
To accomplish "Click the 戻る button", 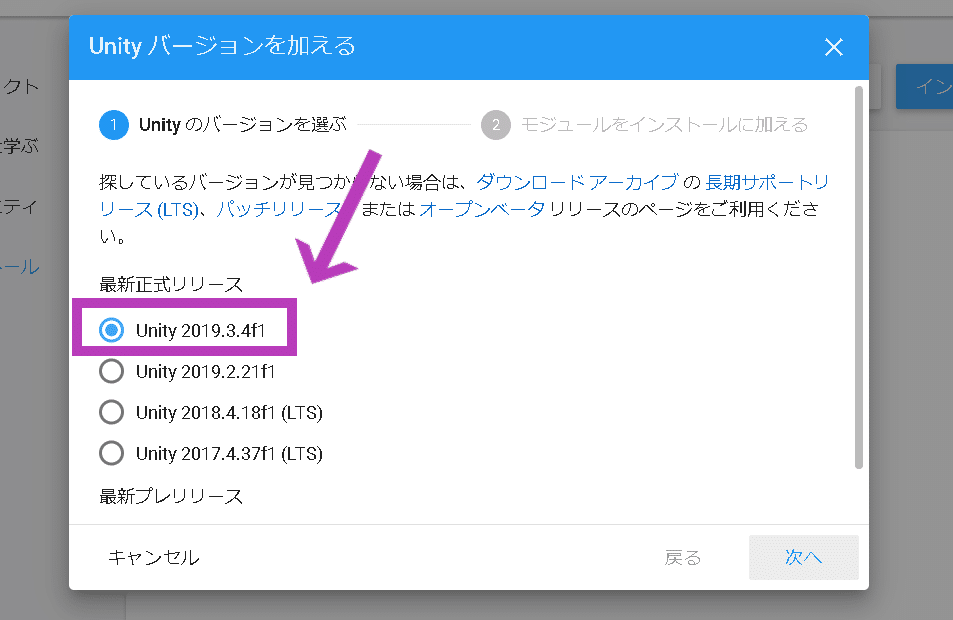I will (683, 557).
